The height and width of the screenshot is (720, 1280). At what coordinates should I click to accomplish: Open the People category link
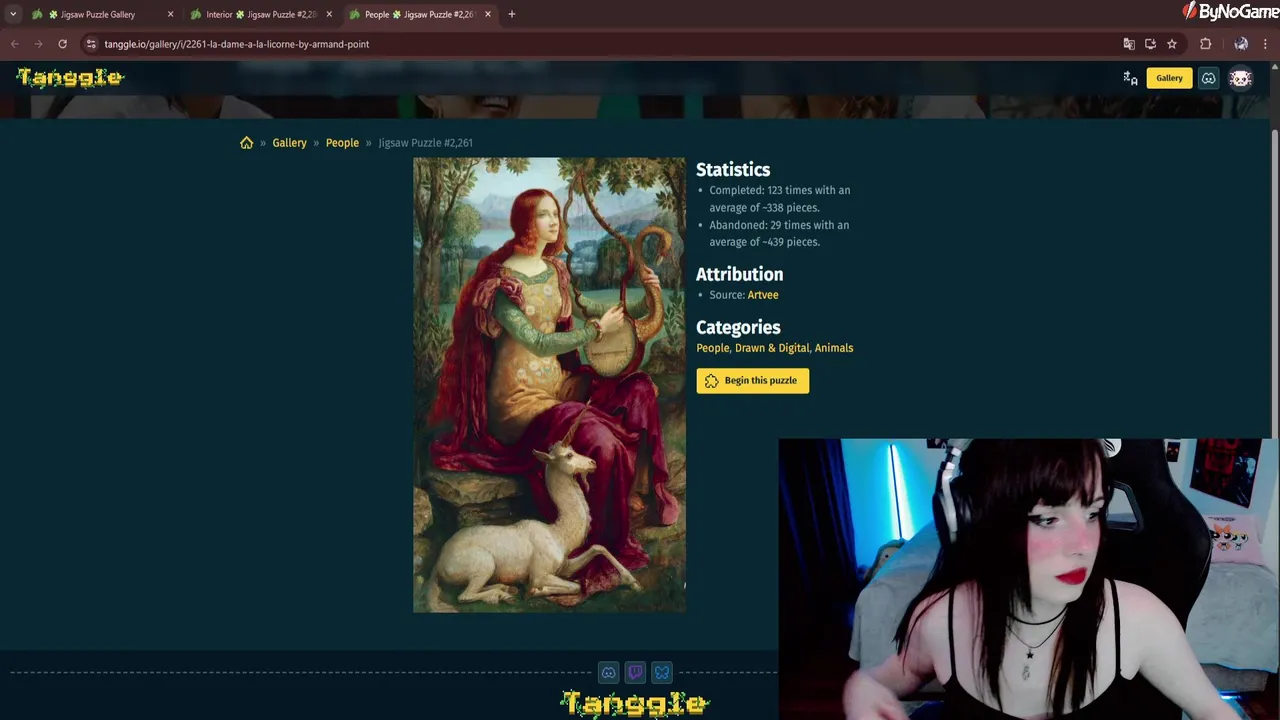713,348
